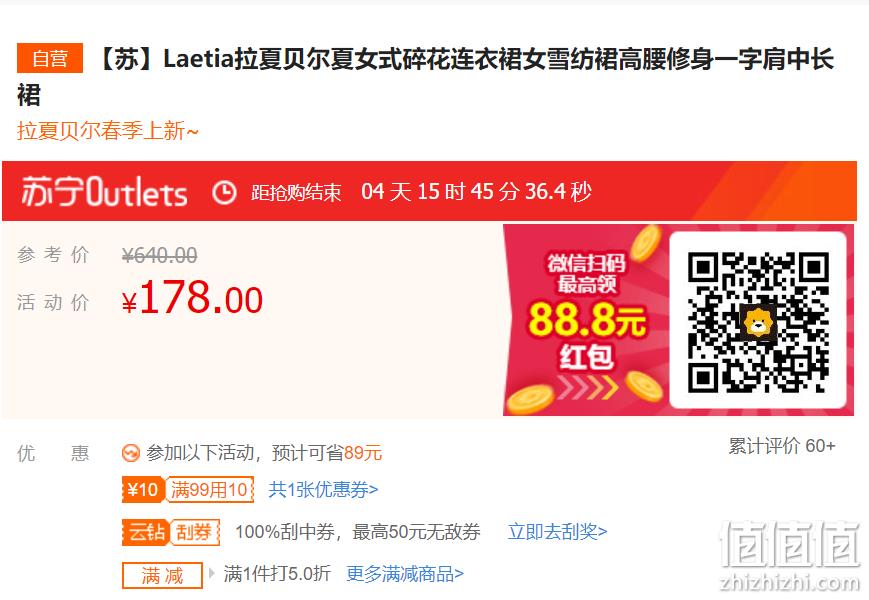The image size is (869, 600).
Task: Click the 满99用10 coupon
Action: pyautogui.click(x=209, y=490)
